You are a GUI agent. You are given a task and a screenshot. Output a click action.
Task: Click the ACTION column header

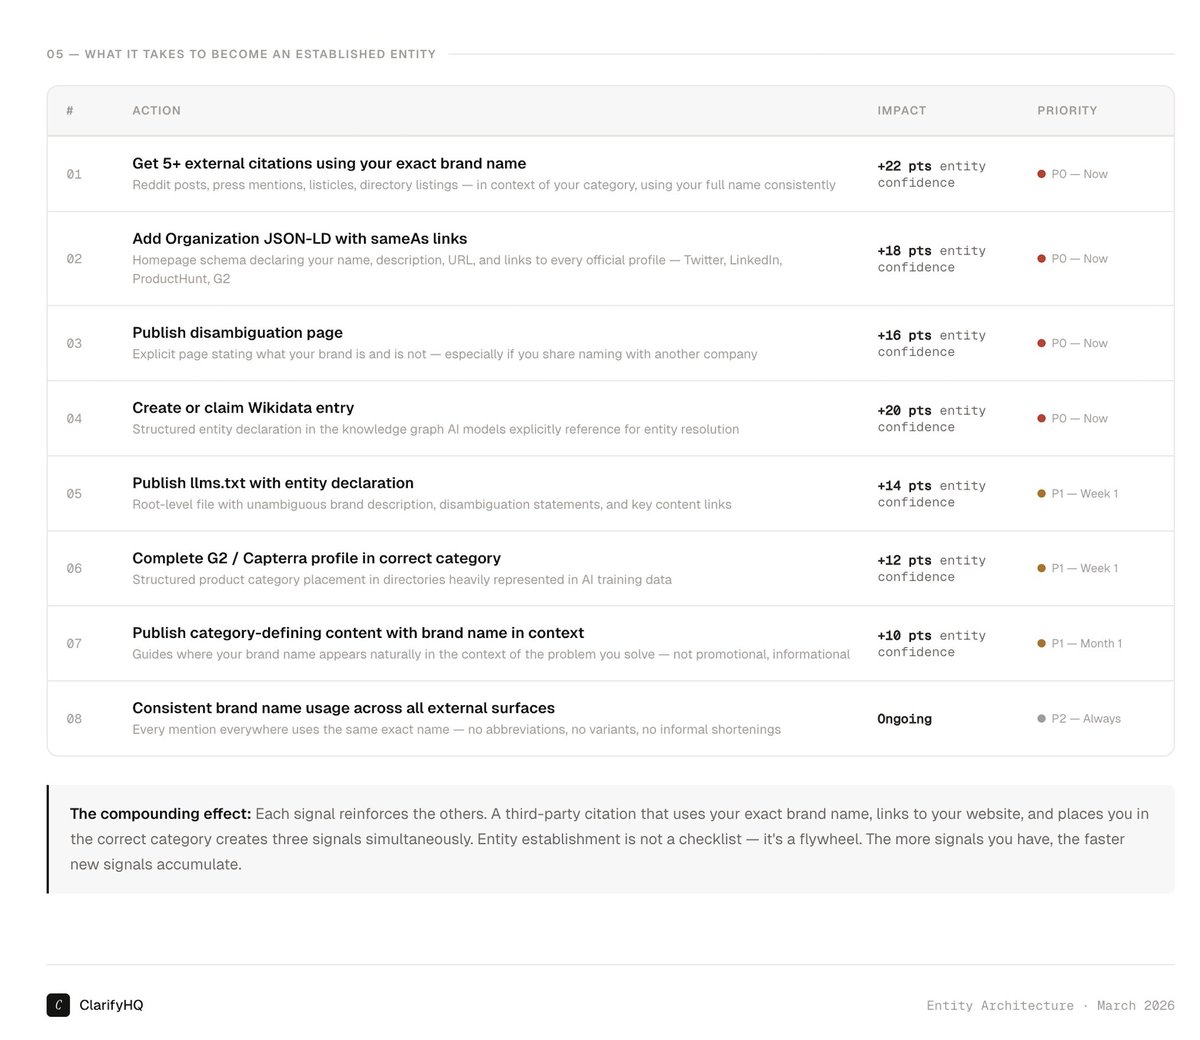(x=157, y=111)
